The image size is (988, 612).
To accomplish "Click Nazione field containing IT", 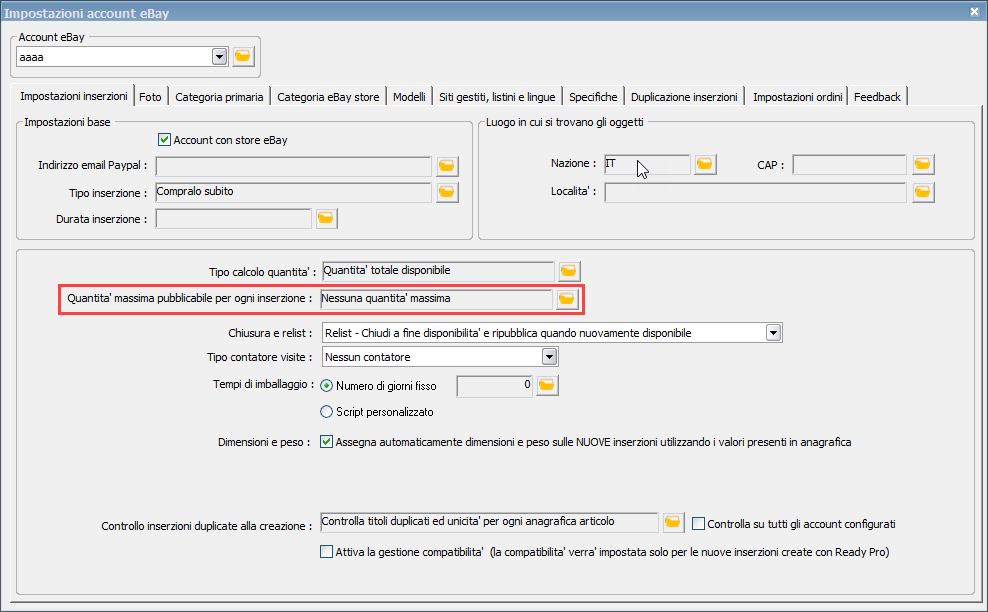I will (x=647, y=164).
